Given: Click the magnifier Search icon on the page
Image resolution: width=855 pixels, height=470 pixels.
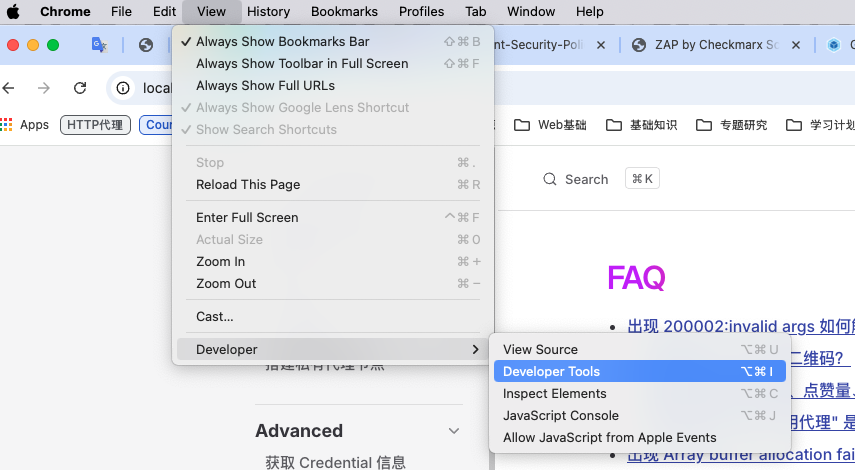Looking at the screenshot, I should [x=550, y=179].
